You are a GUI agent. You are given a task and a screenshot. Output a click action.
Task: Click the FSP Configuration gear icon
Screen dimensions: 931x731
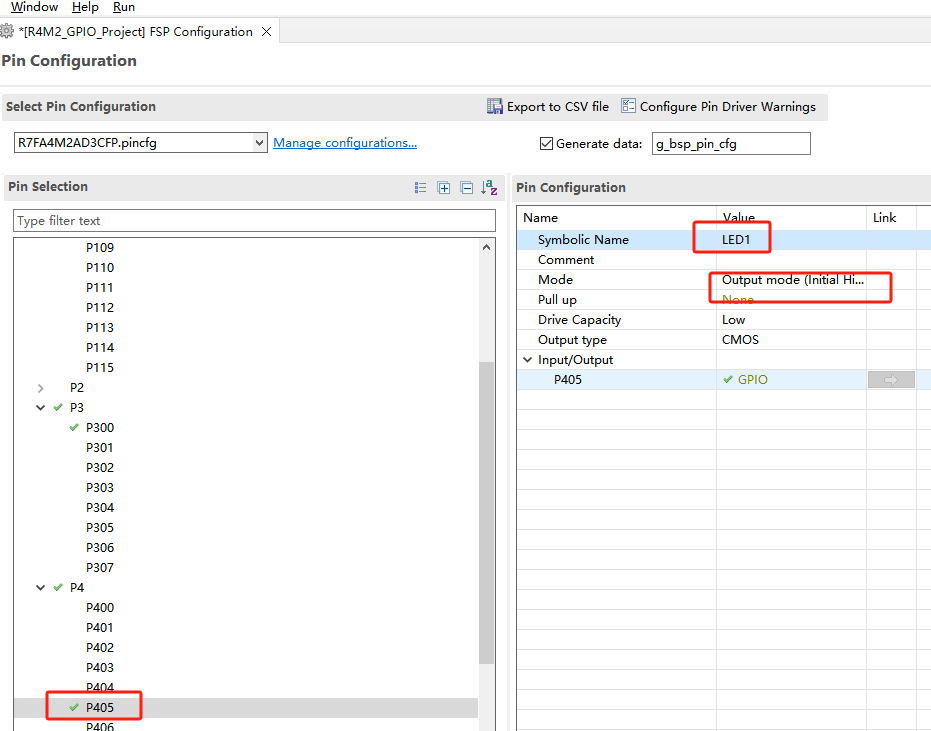click(7, 31)
